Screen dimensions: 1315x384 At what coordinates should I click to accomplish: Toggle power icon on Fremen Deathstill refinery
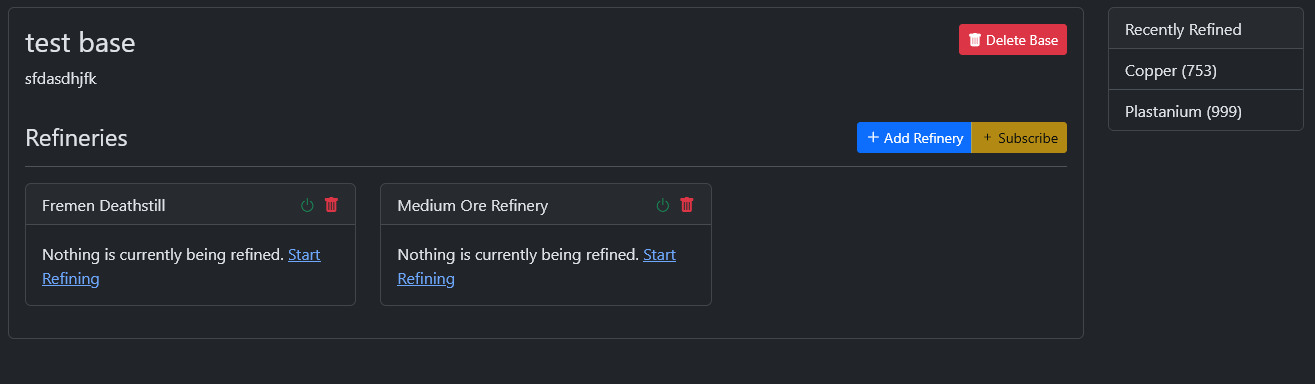307,205
